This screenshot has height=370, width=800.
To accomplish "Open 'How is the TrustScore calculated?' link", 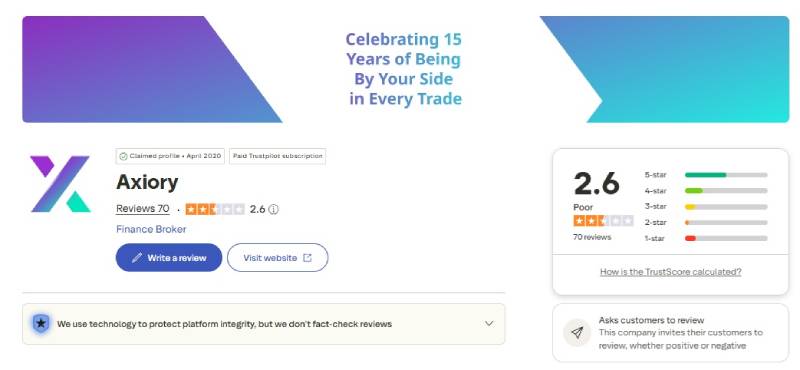I will pos(670,272).
